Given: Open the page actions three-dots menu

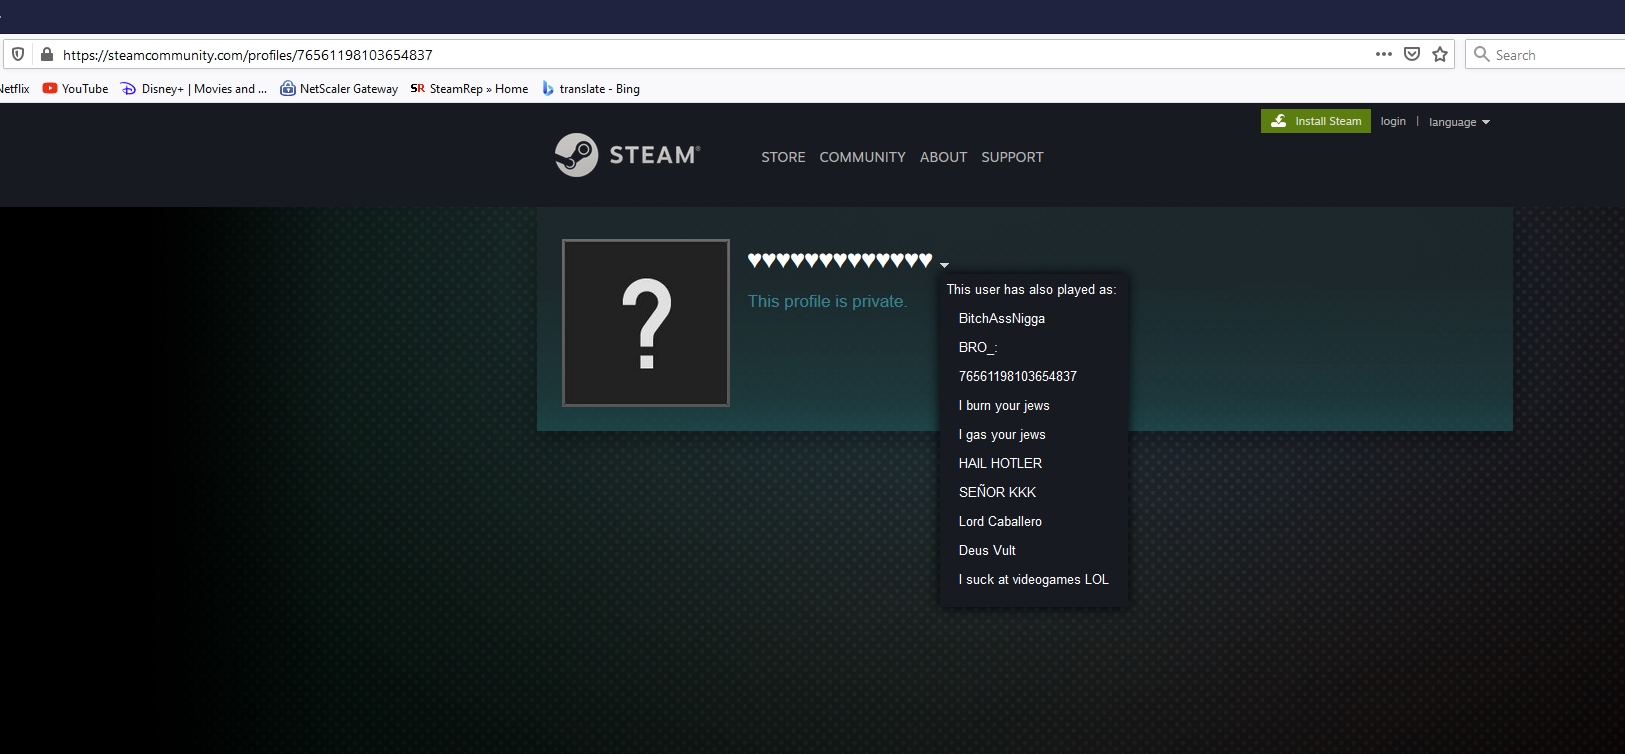Looking at the screenshot, I should tap(1384, 54).
